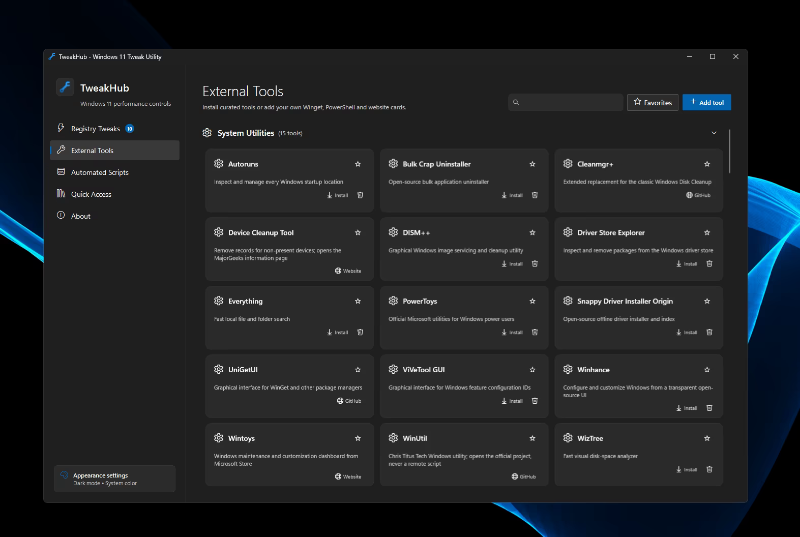This screenshot has width=800, height=537.
Task: Click the tools list vertical scrollbar
Action: [730, 151]
